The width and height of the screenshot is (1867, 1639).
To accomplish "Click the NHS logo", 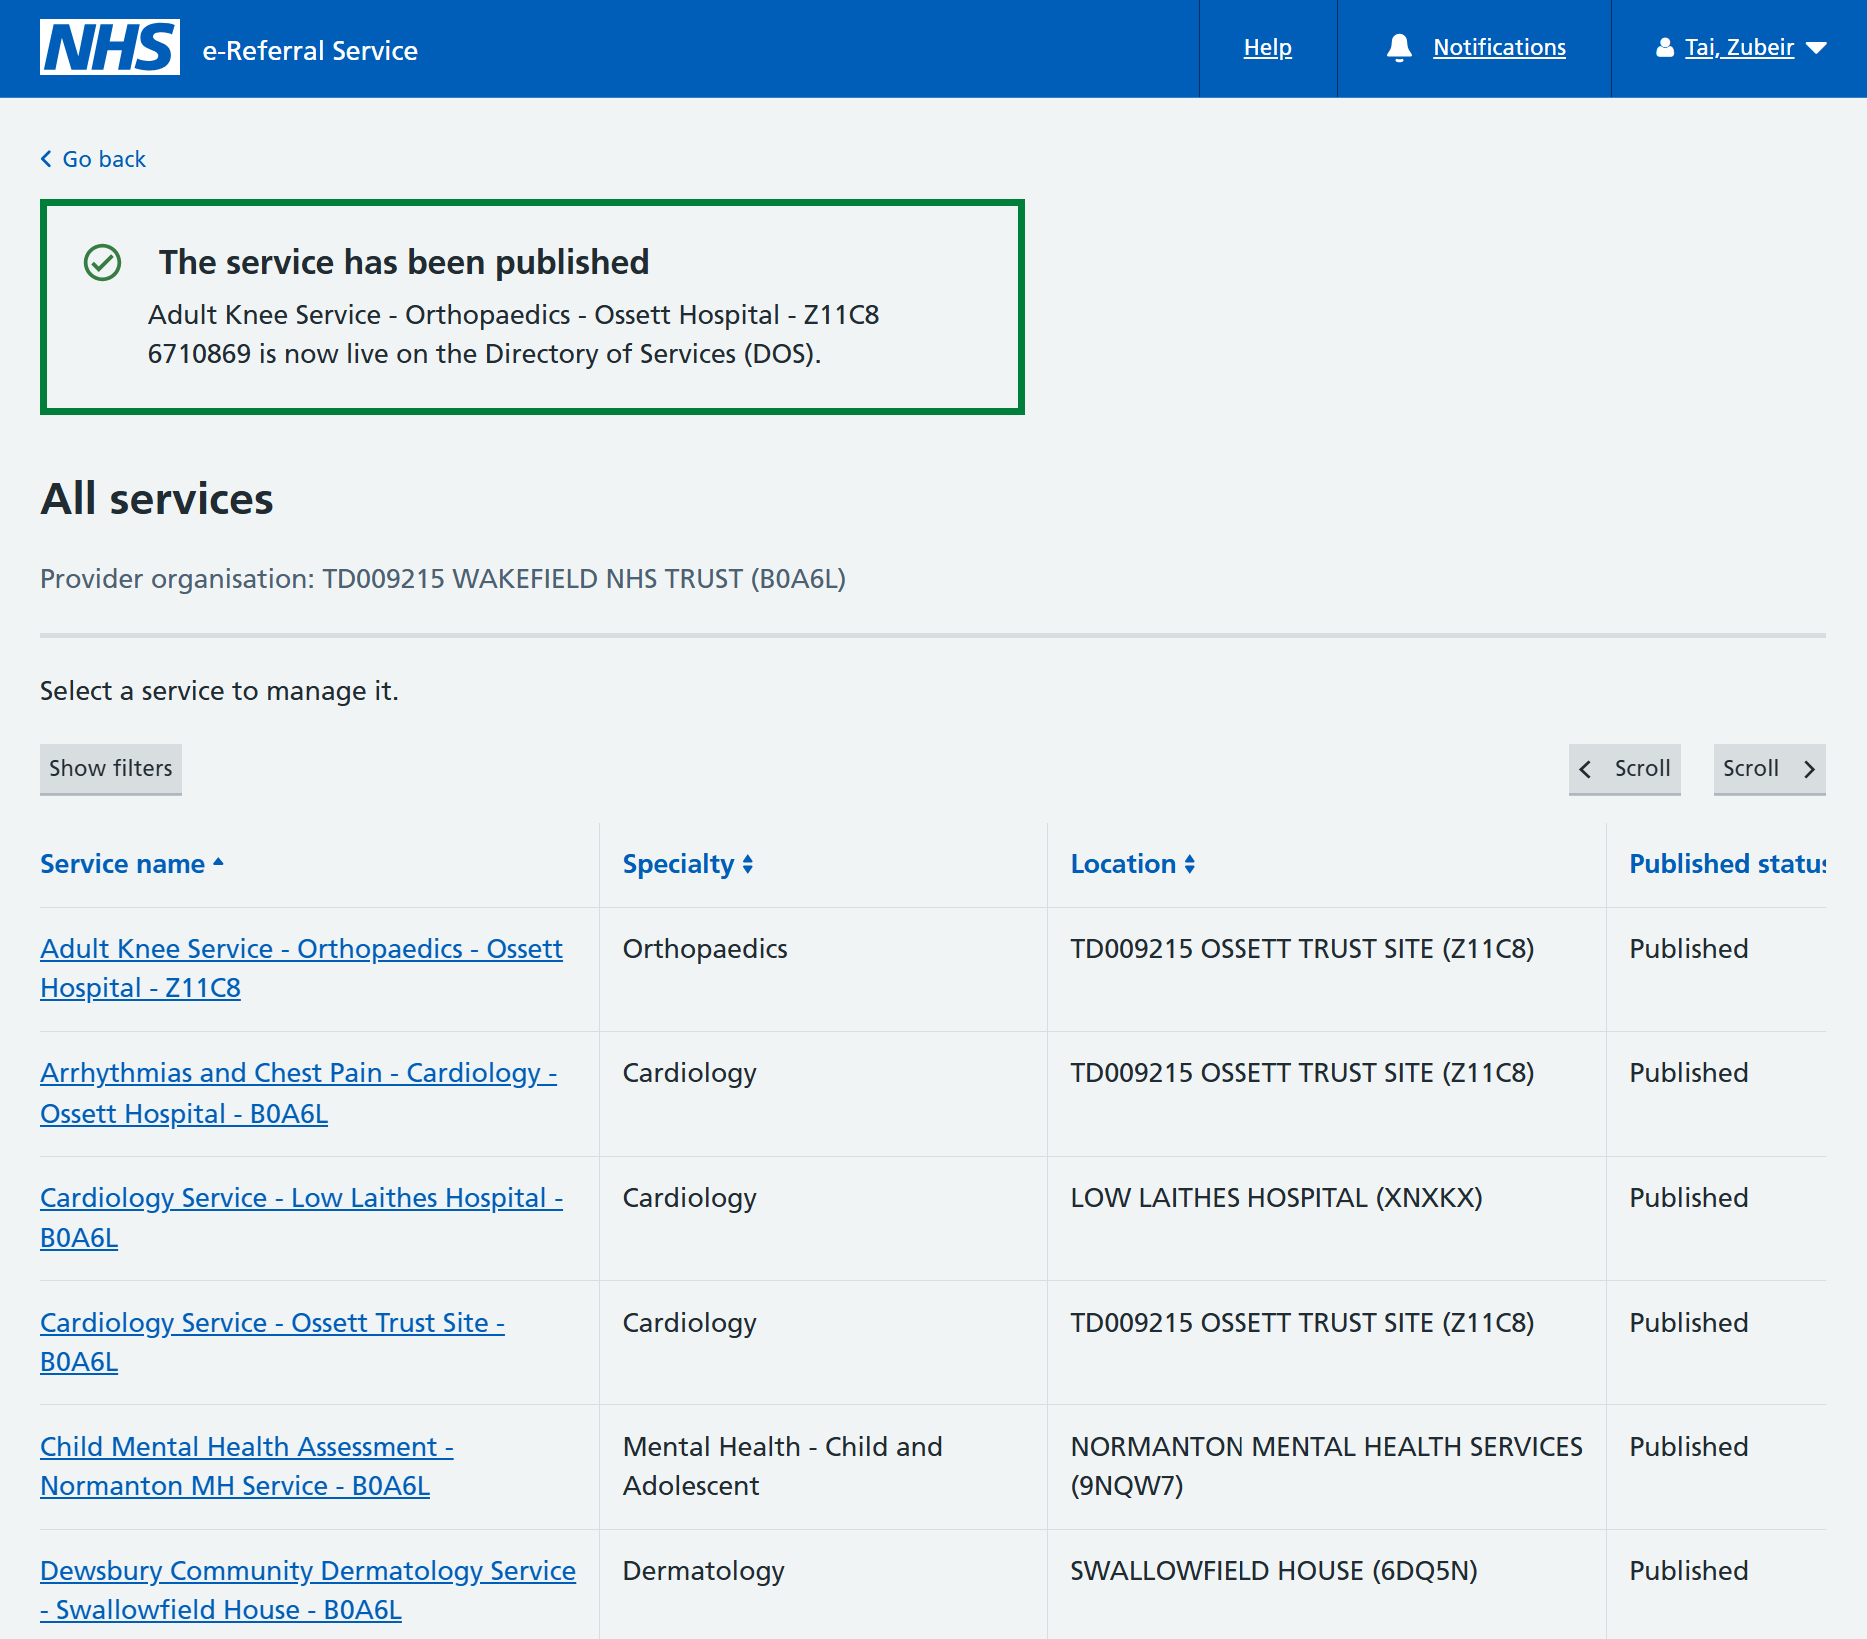I will coord(110,47).
